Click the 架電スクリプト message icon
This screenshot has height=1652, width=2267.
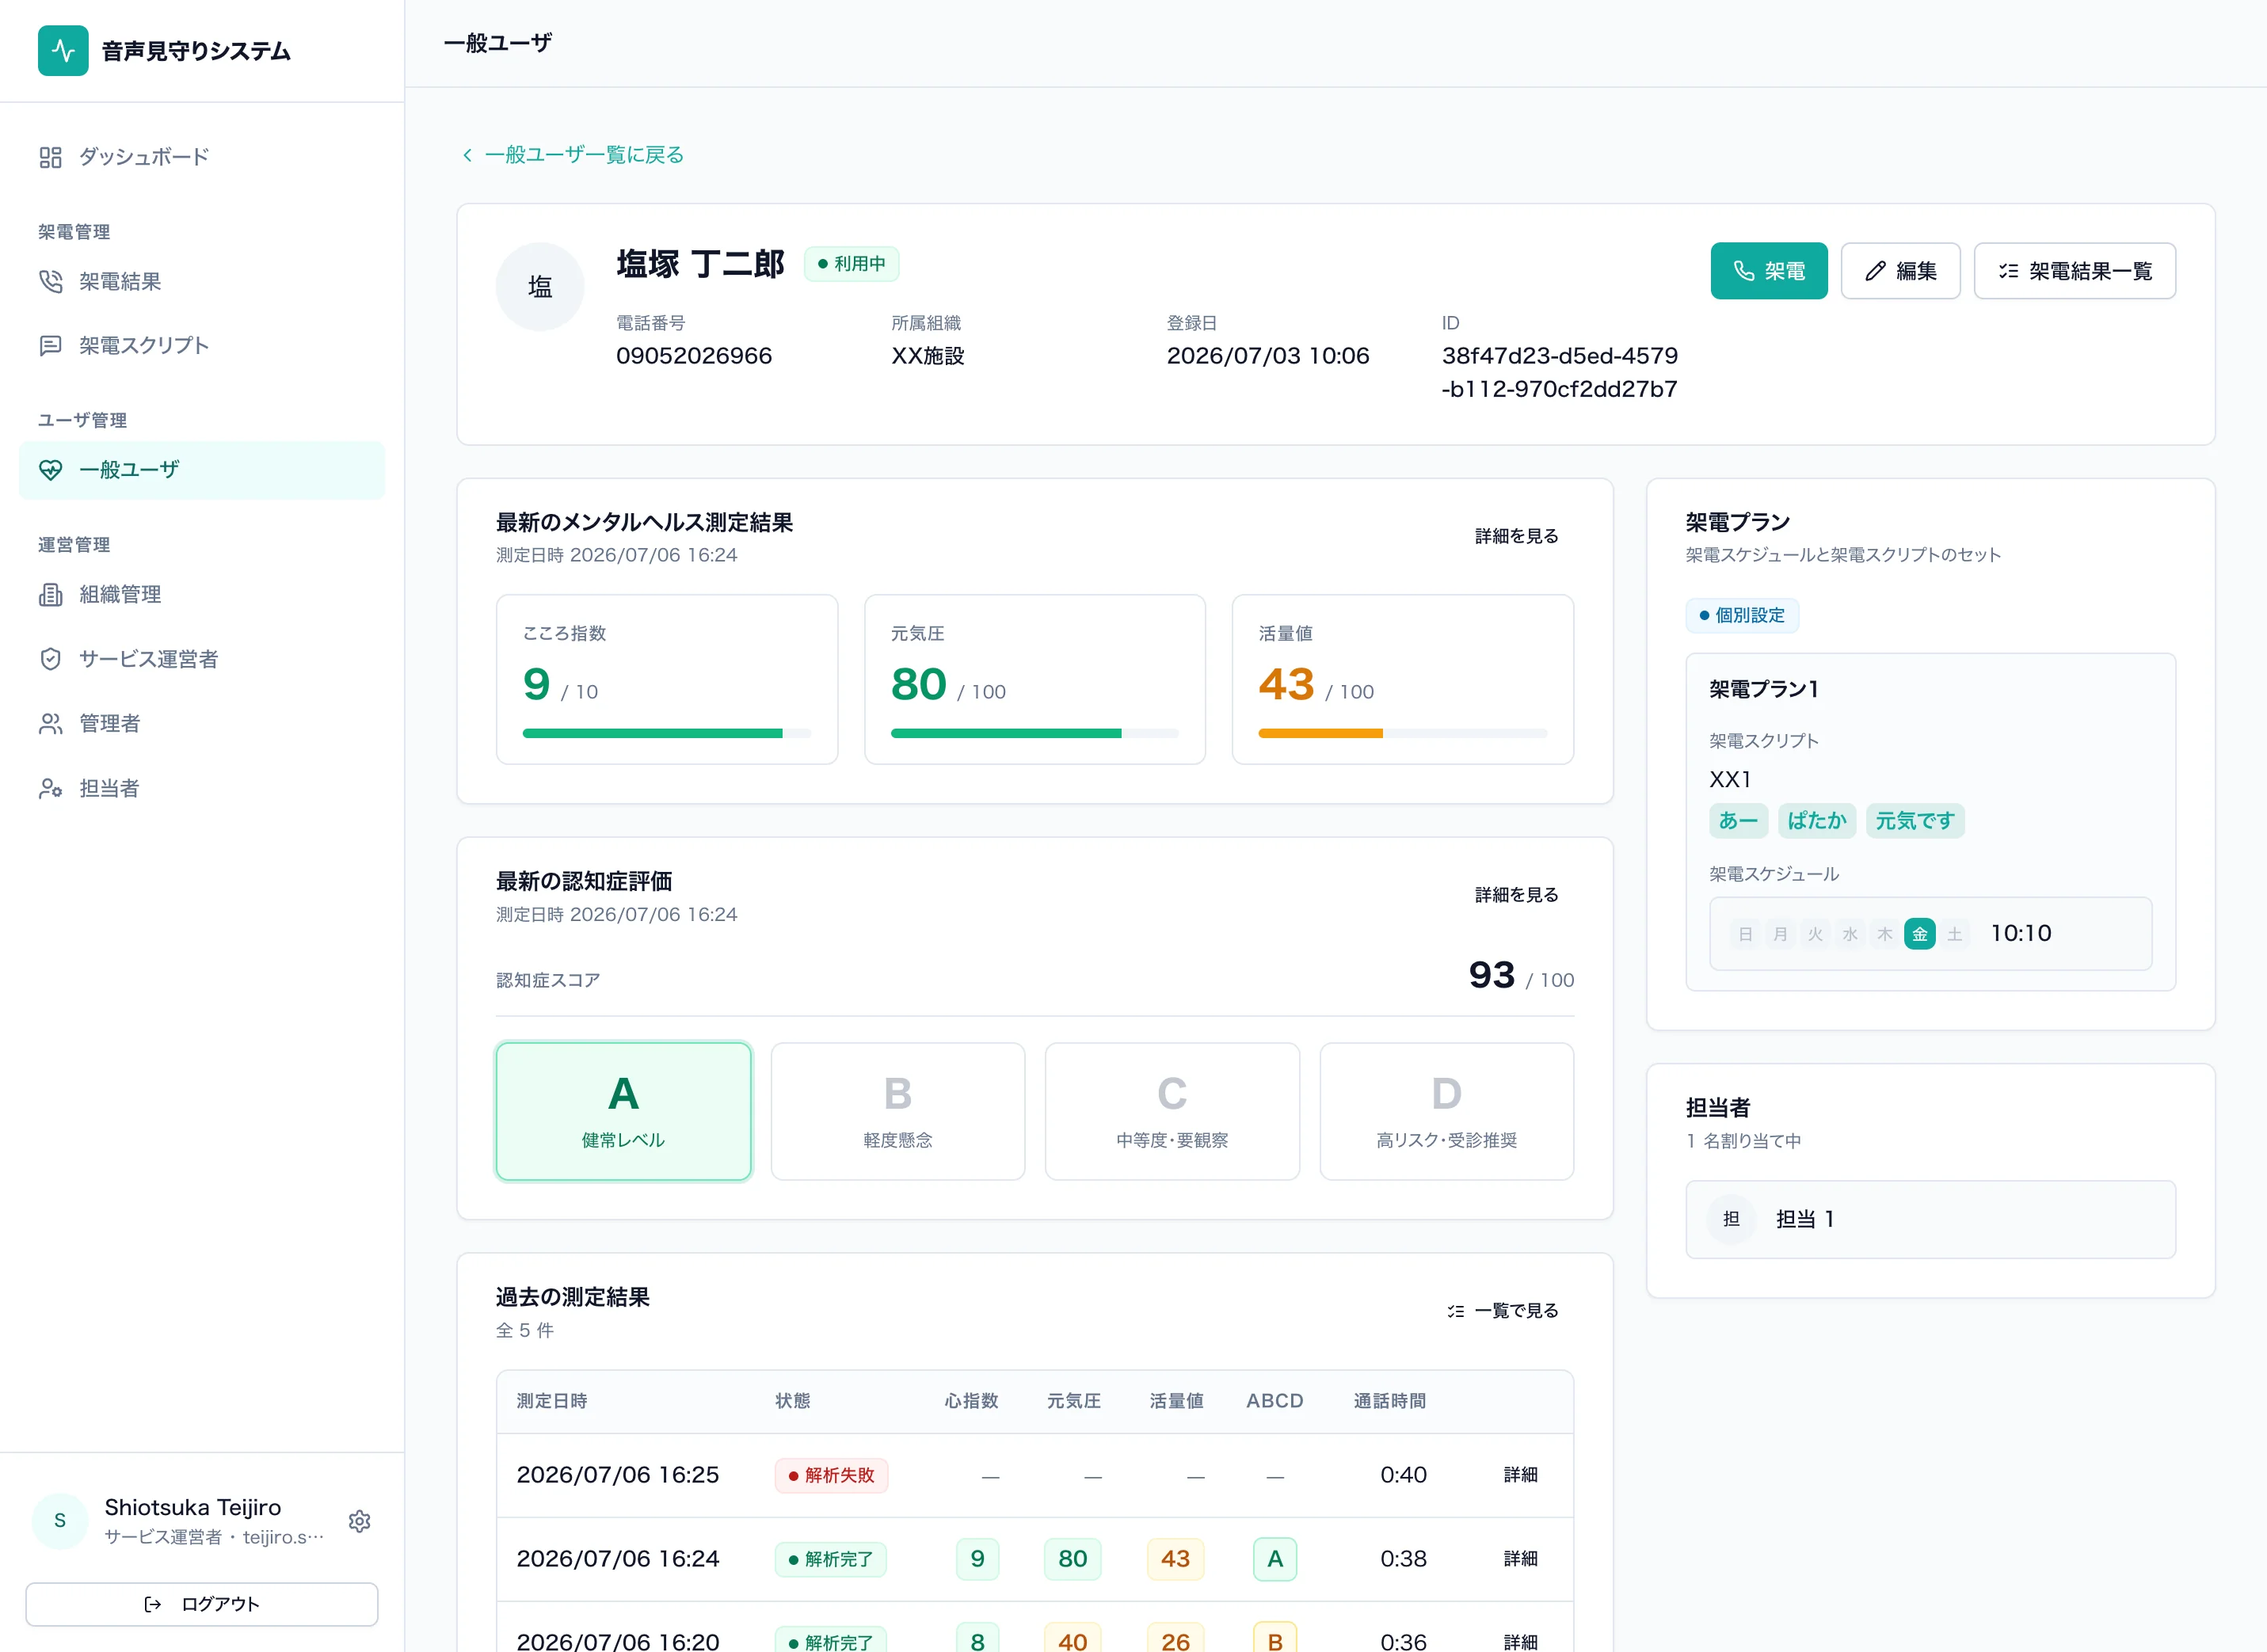(50, 346)
